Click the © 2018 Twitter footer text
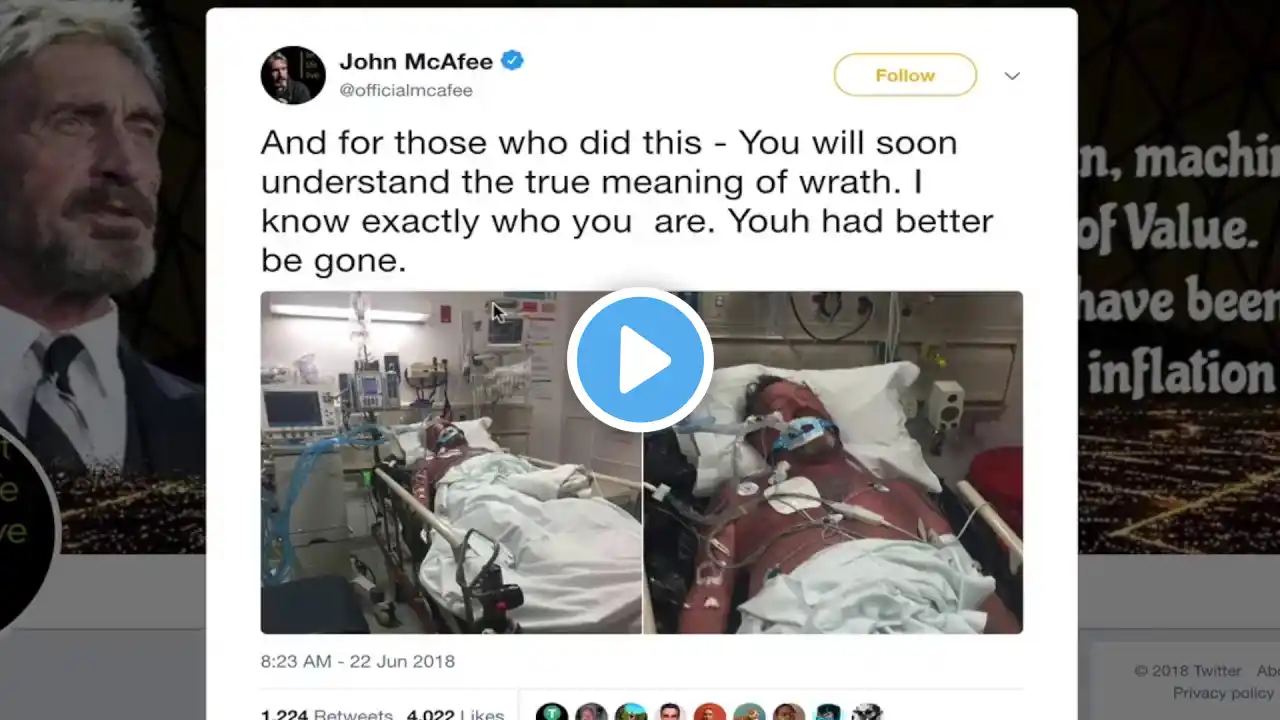Image resolution: width=1280 pixels, height=720 pixels. [x=1188, y=671]
